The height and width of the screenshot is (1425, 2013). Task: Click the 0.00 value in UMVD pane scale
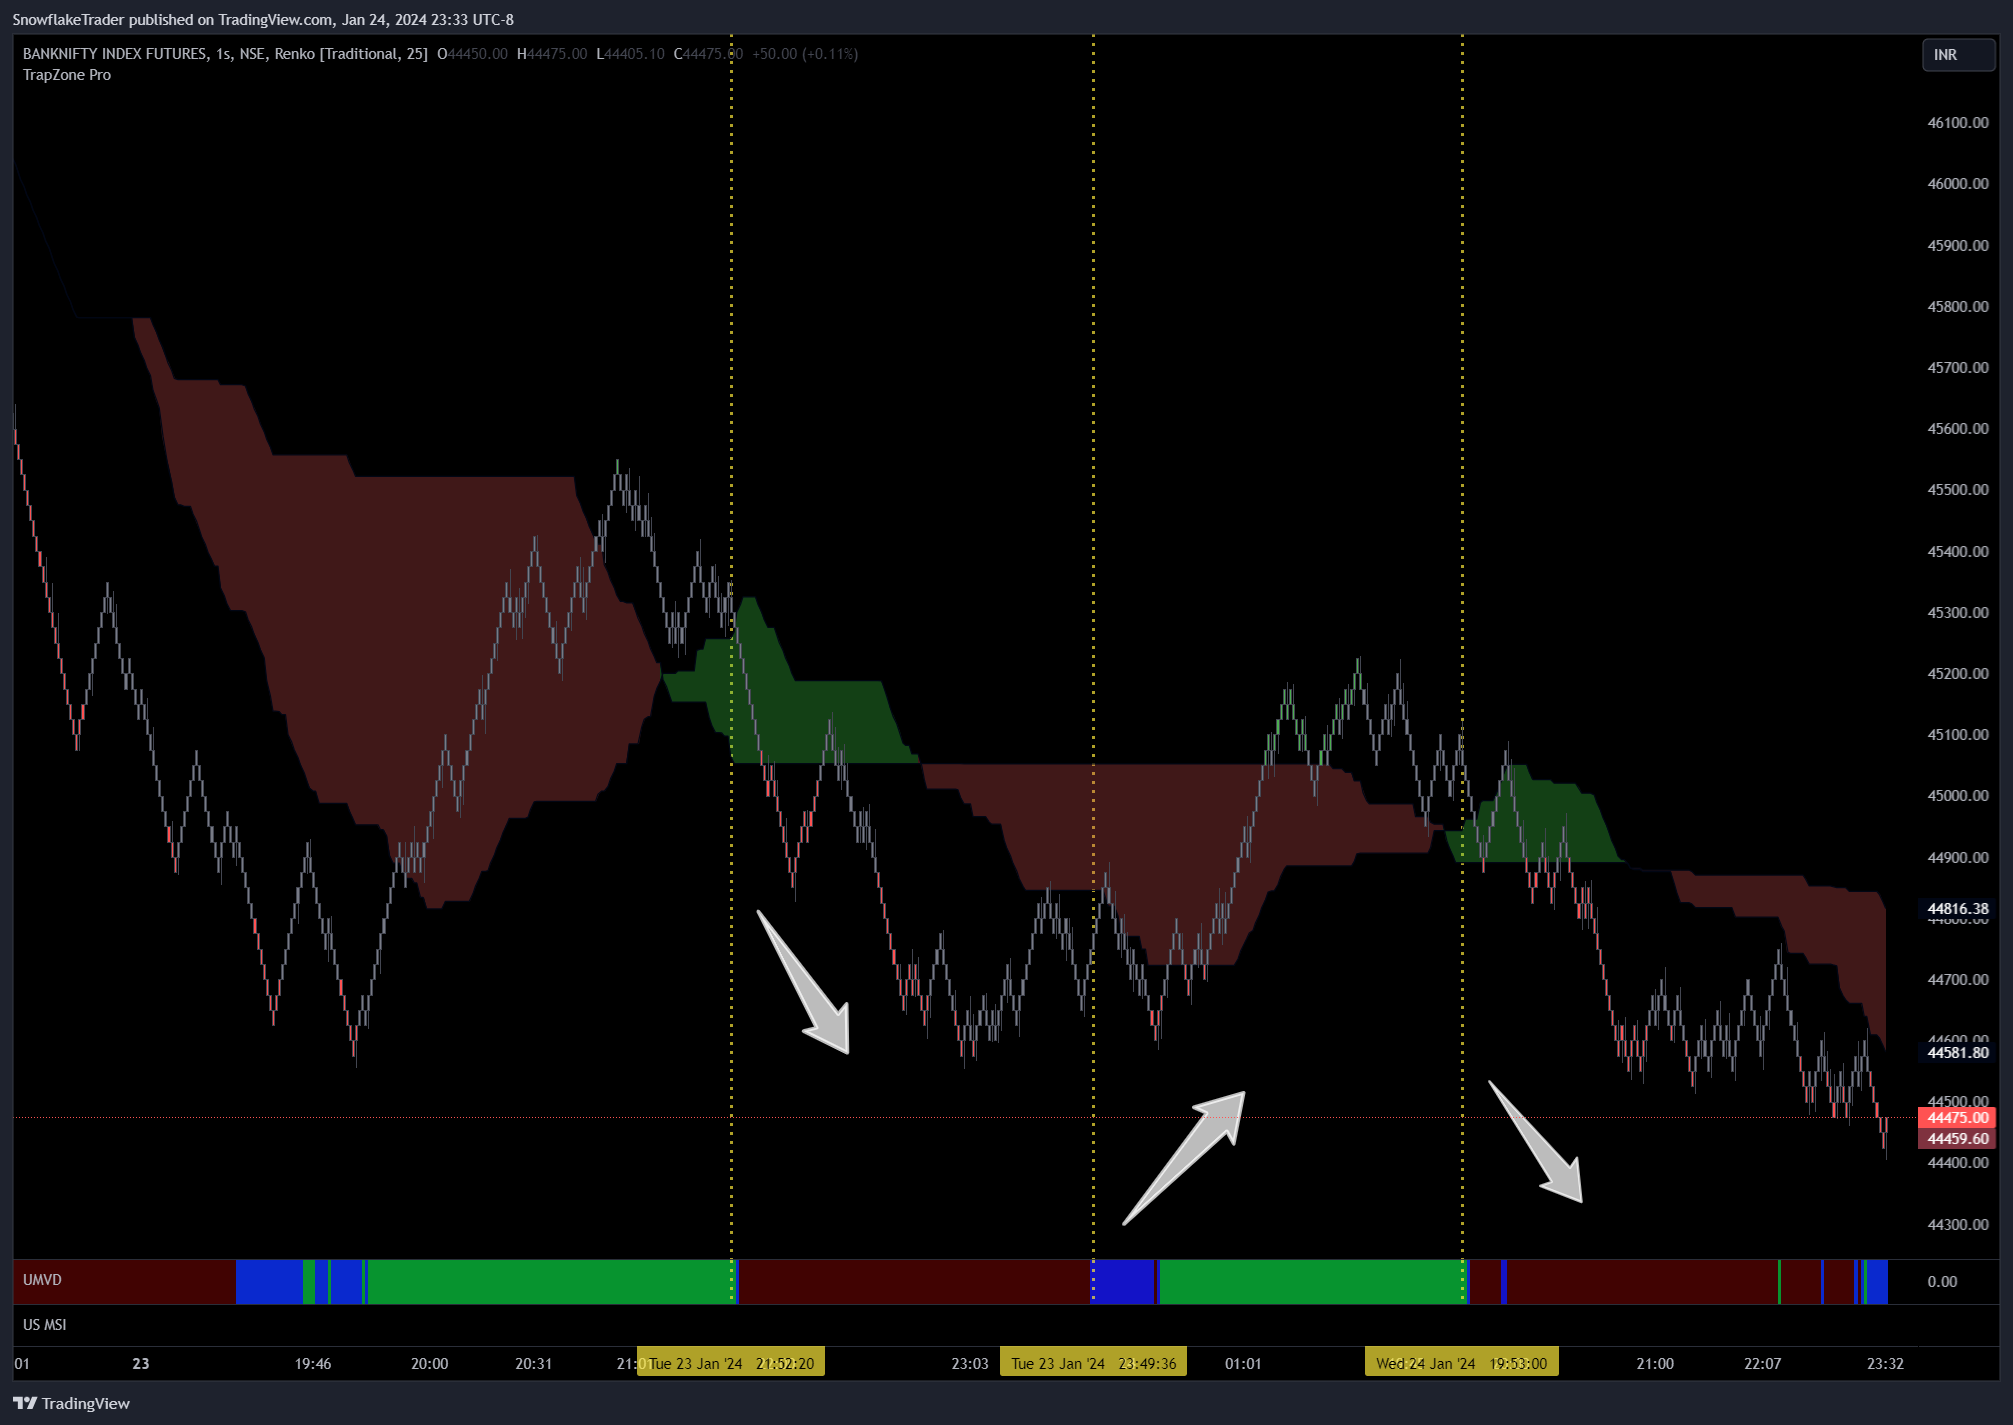(1942, 1282)
